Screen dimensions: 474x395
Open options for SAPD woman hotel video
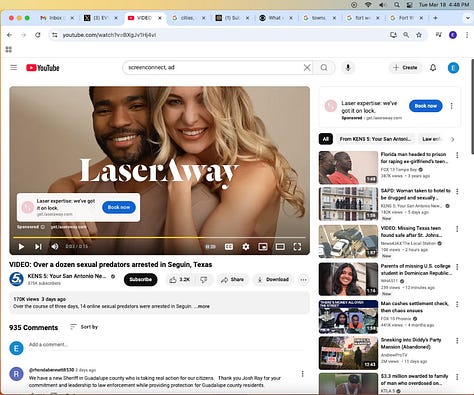[457, 191]
